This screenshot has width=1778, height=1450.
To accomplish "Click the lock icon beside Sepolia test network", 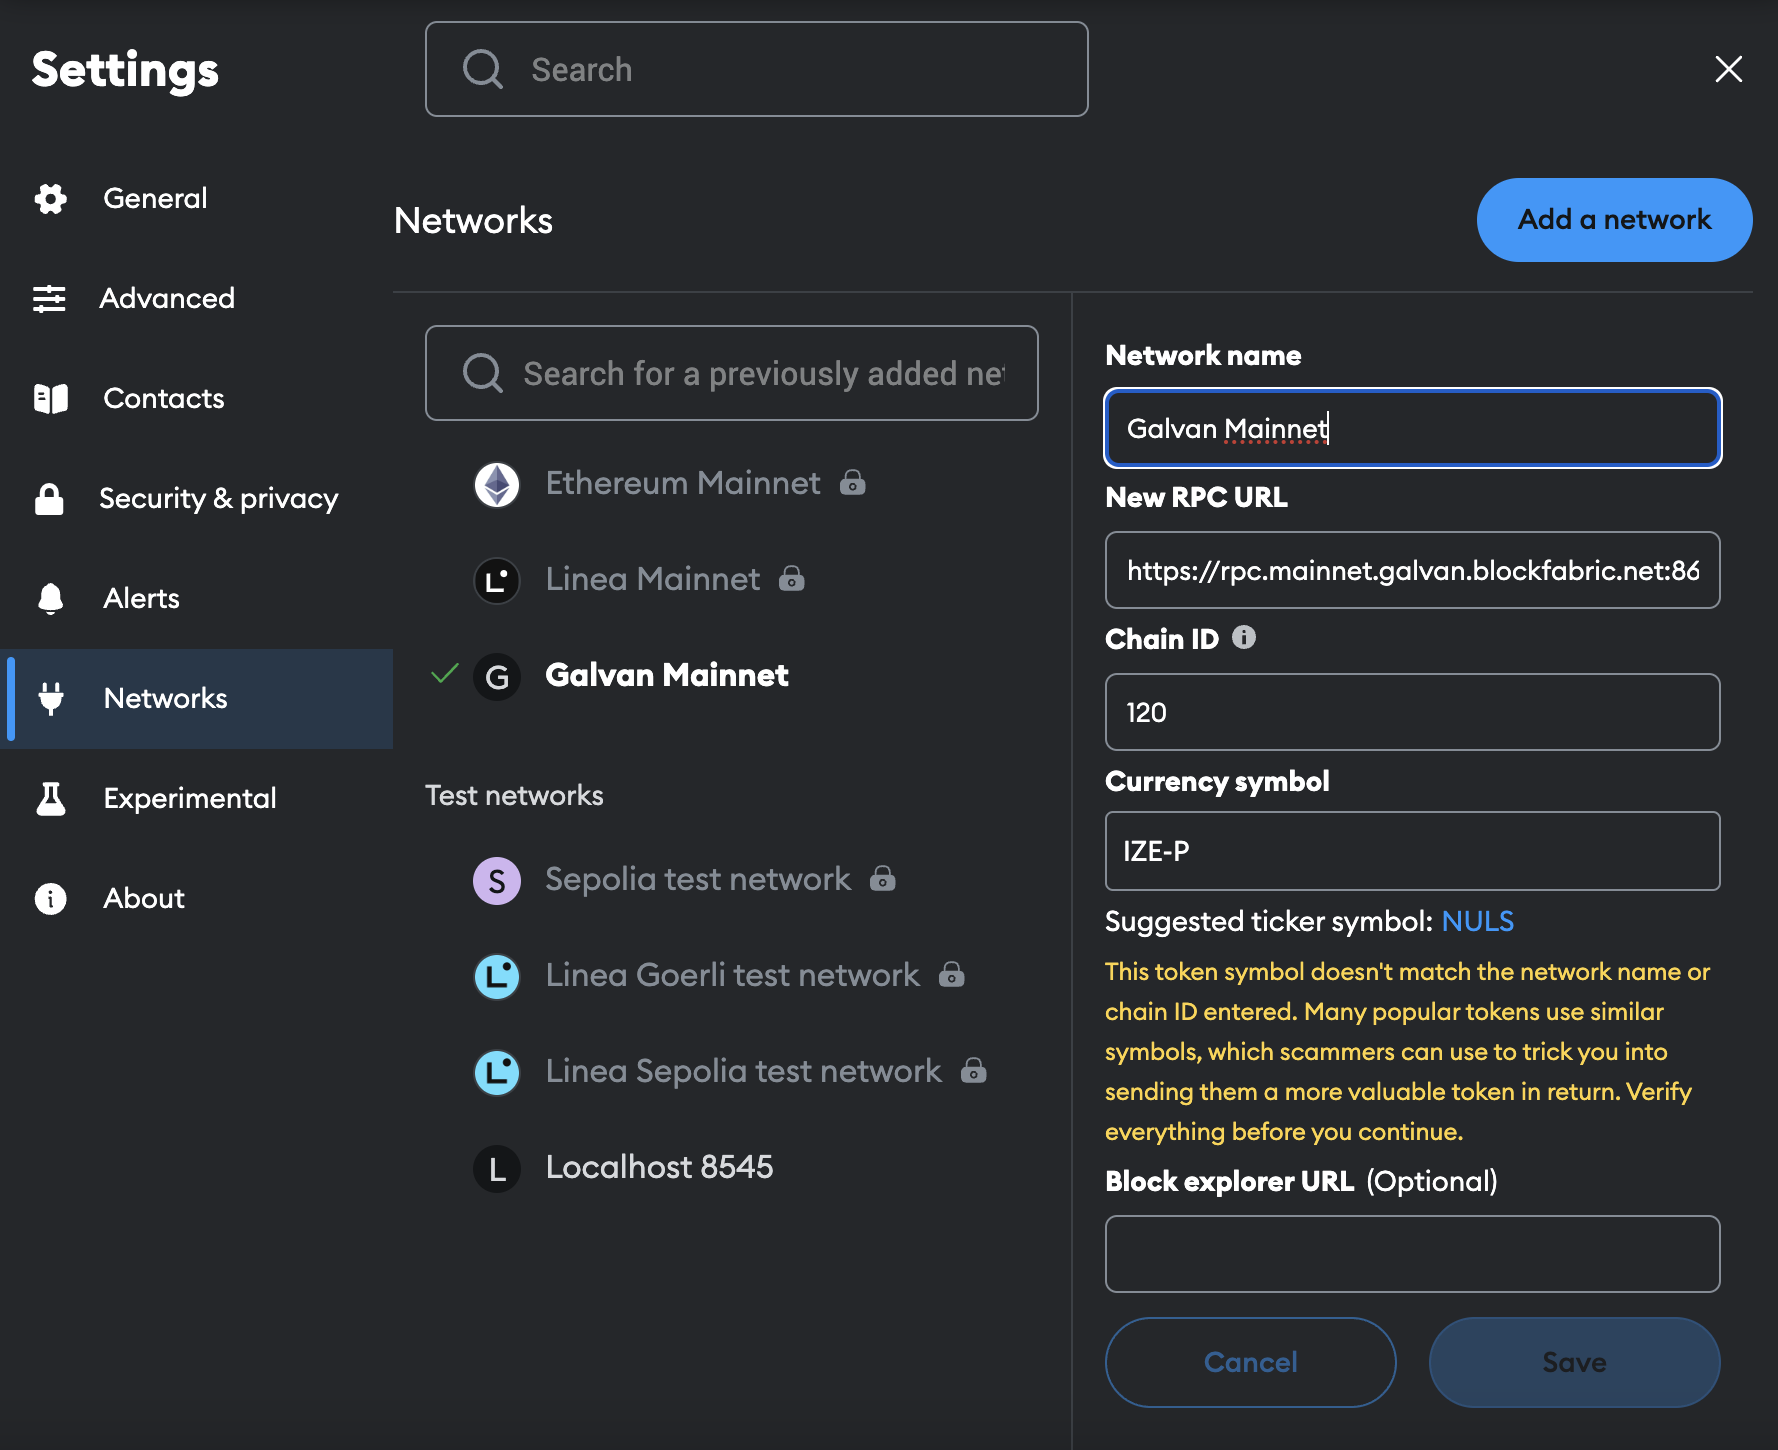I will [x=882, y=879].
